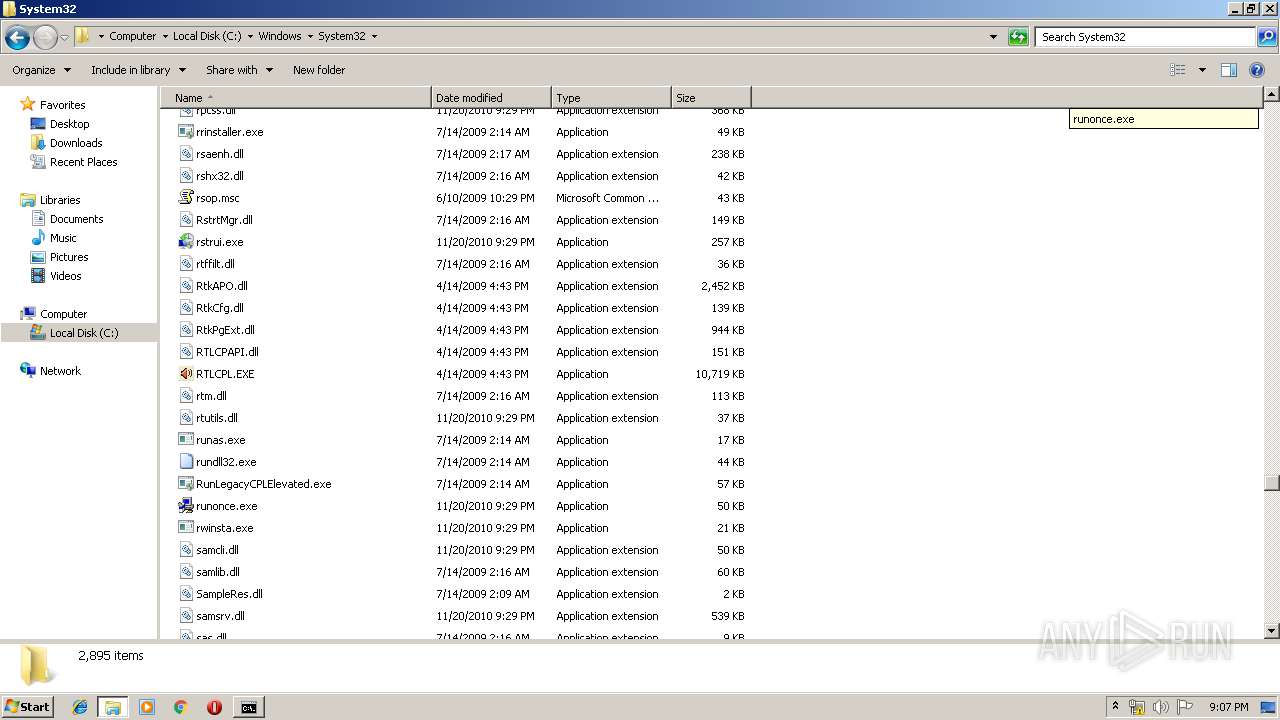Click the refresh button beside address bar
Image resolution: width=1280 pixels, height=720 pixels.
[x=1018, y=37]
